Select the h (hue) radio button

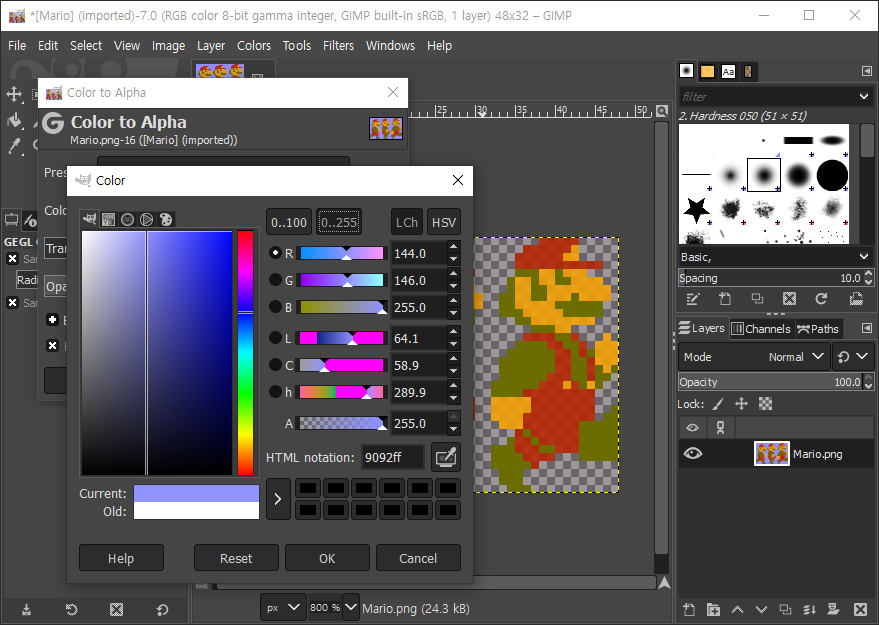(x=275, y=392)
